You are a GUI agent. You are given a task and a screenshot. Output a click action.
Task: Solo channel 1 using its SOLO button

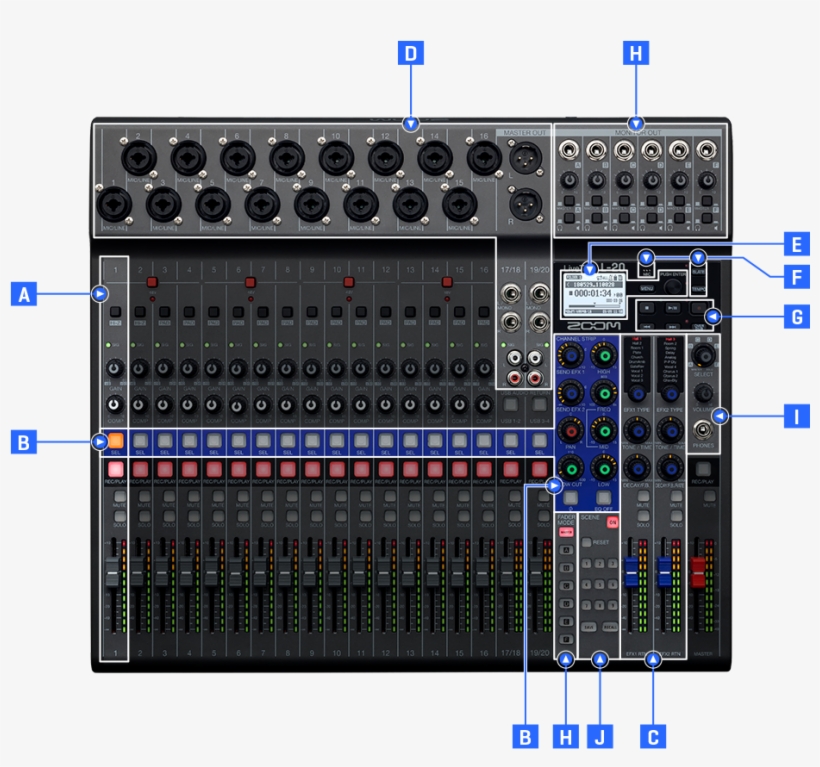120,516
